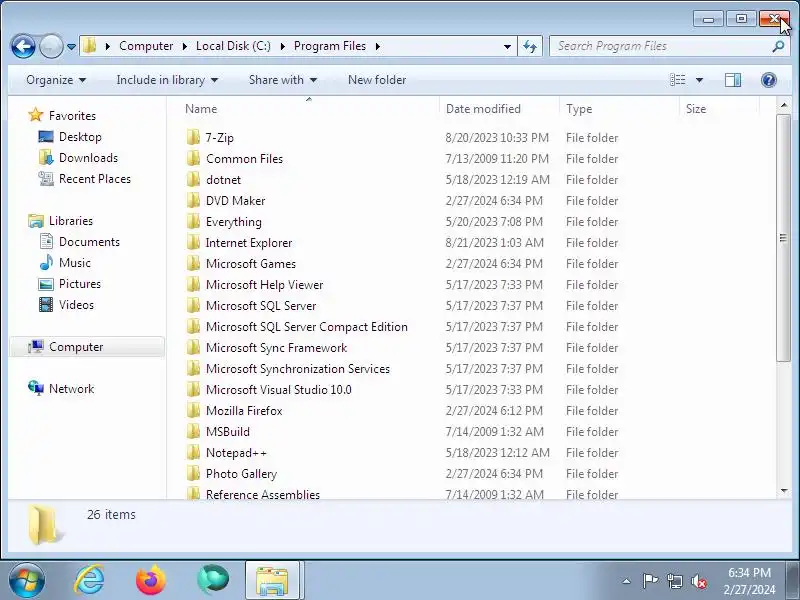Select Libraries in navigation pane
The image size is (800, 600).
click(x=70, y=221)
